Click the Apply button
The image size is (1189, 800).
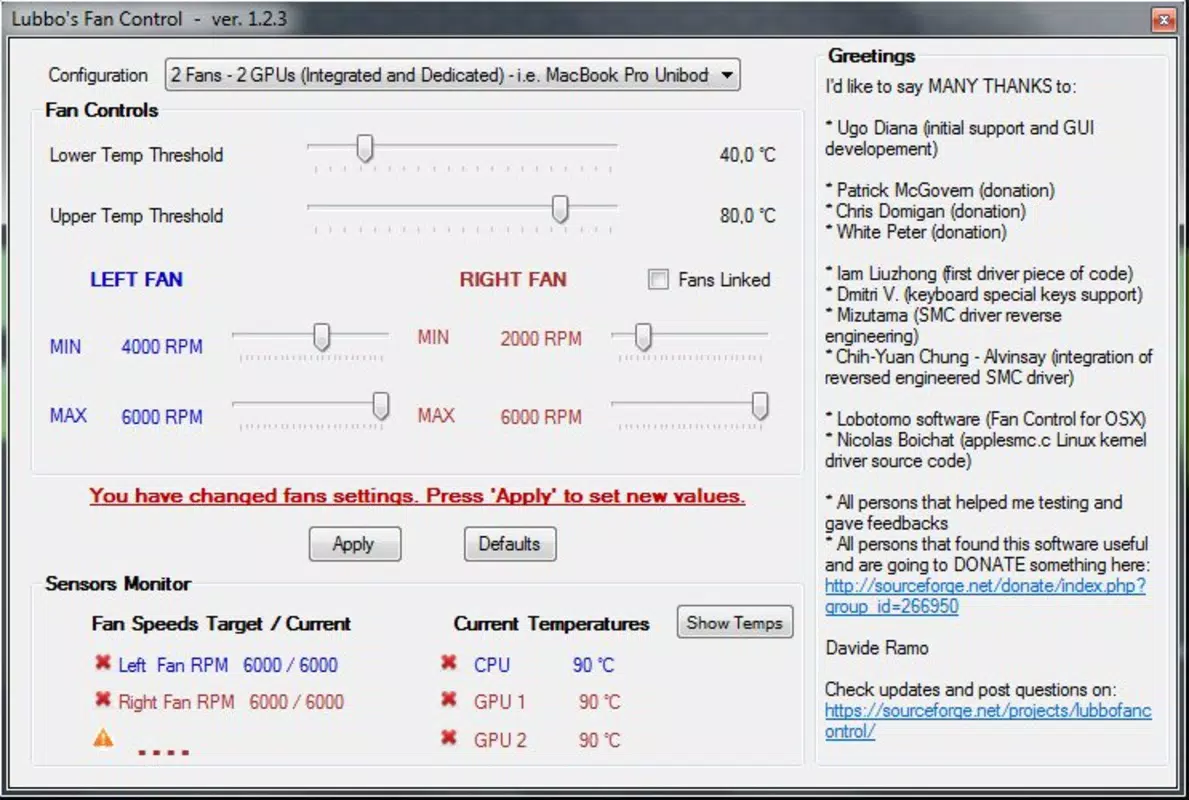point(354,544)
